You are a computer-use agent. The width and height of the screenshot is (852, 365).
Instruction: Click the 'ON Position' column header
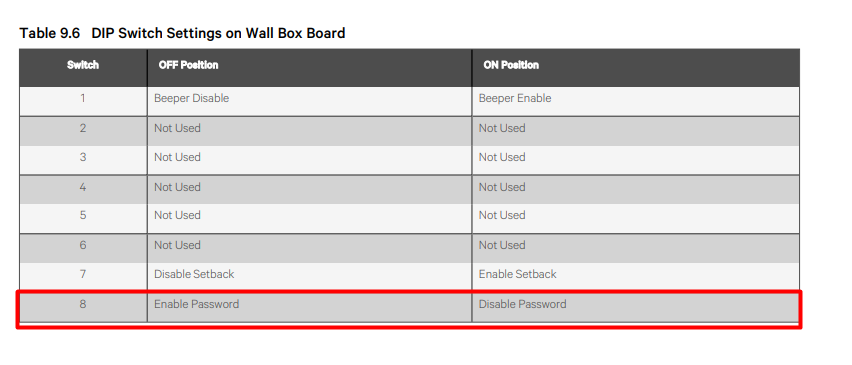click(x=636, y=65)
